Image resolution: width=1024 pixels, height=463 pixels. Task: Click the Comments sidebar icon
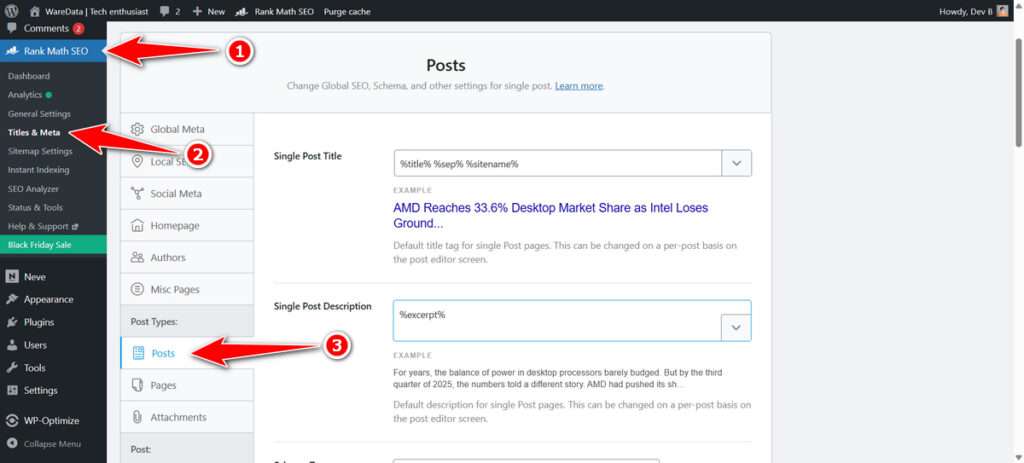(12, 28)
